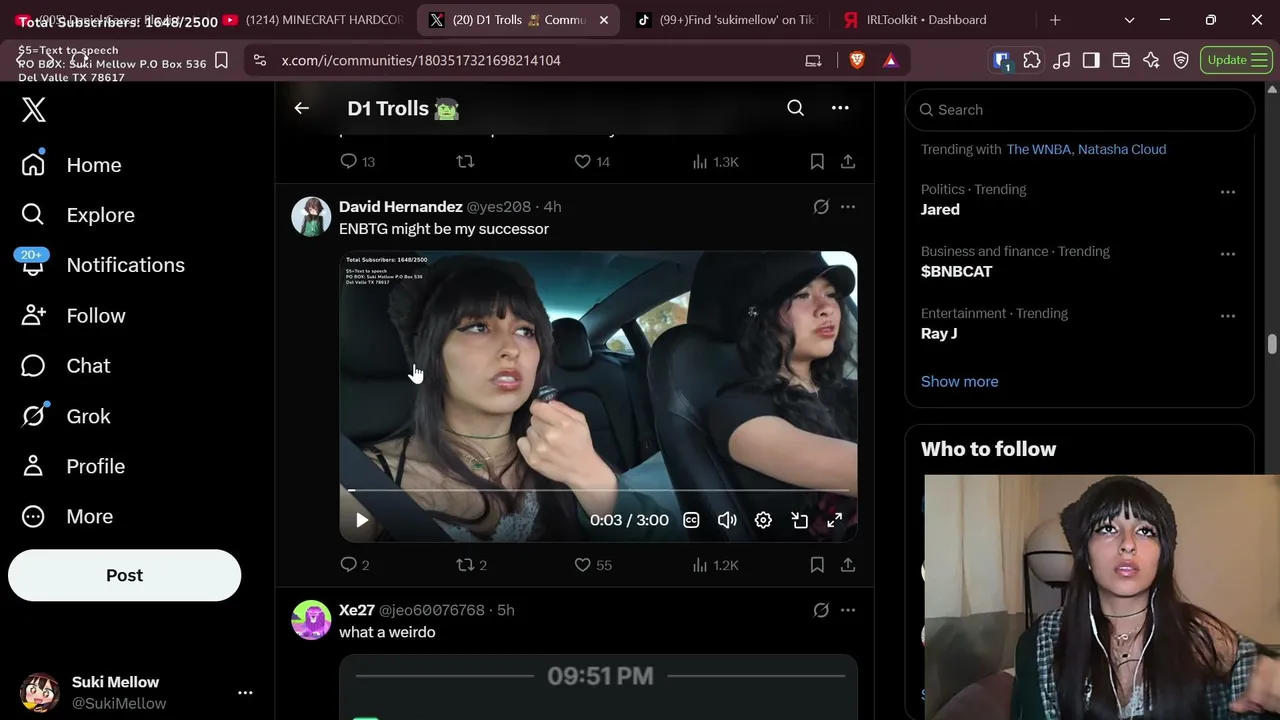This screenshot has width=1280, height=720.
Task: Open Notifications in the X sidebar
Action: pyautogui.click(x=103, y=265)
